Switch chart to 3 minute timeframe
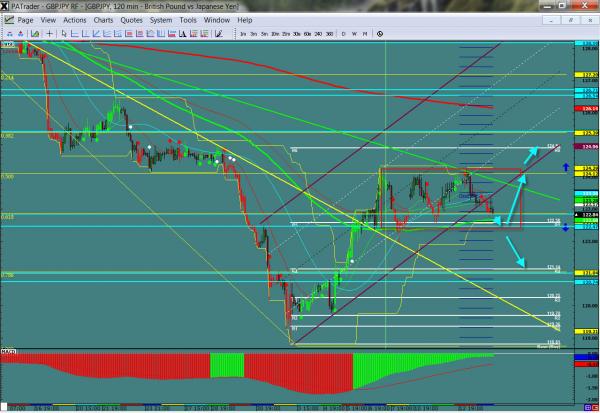This screenshot has width=600, height=413. [x=253, y=34]
